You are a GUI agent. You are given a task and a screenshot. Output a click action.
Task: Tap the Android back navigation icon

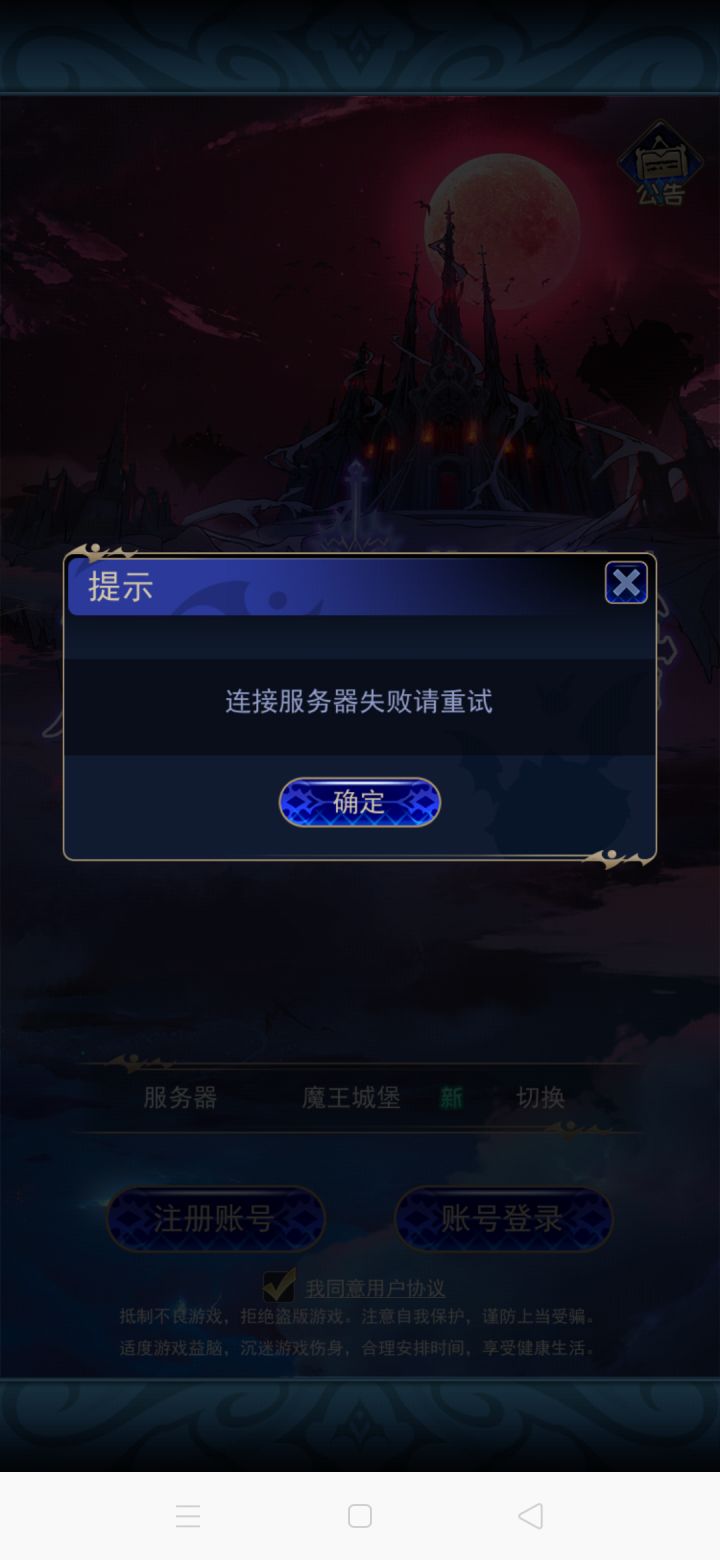point(531,1516)
